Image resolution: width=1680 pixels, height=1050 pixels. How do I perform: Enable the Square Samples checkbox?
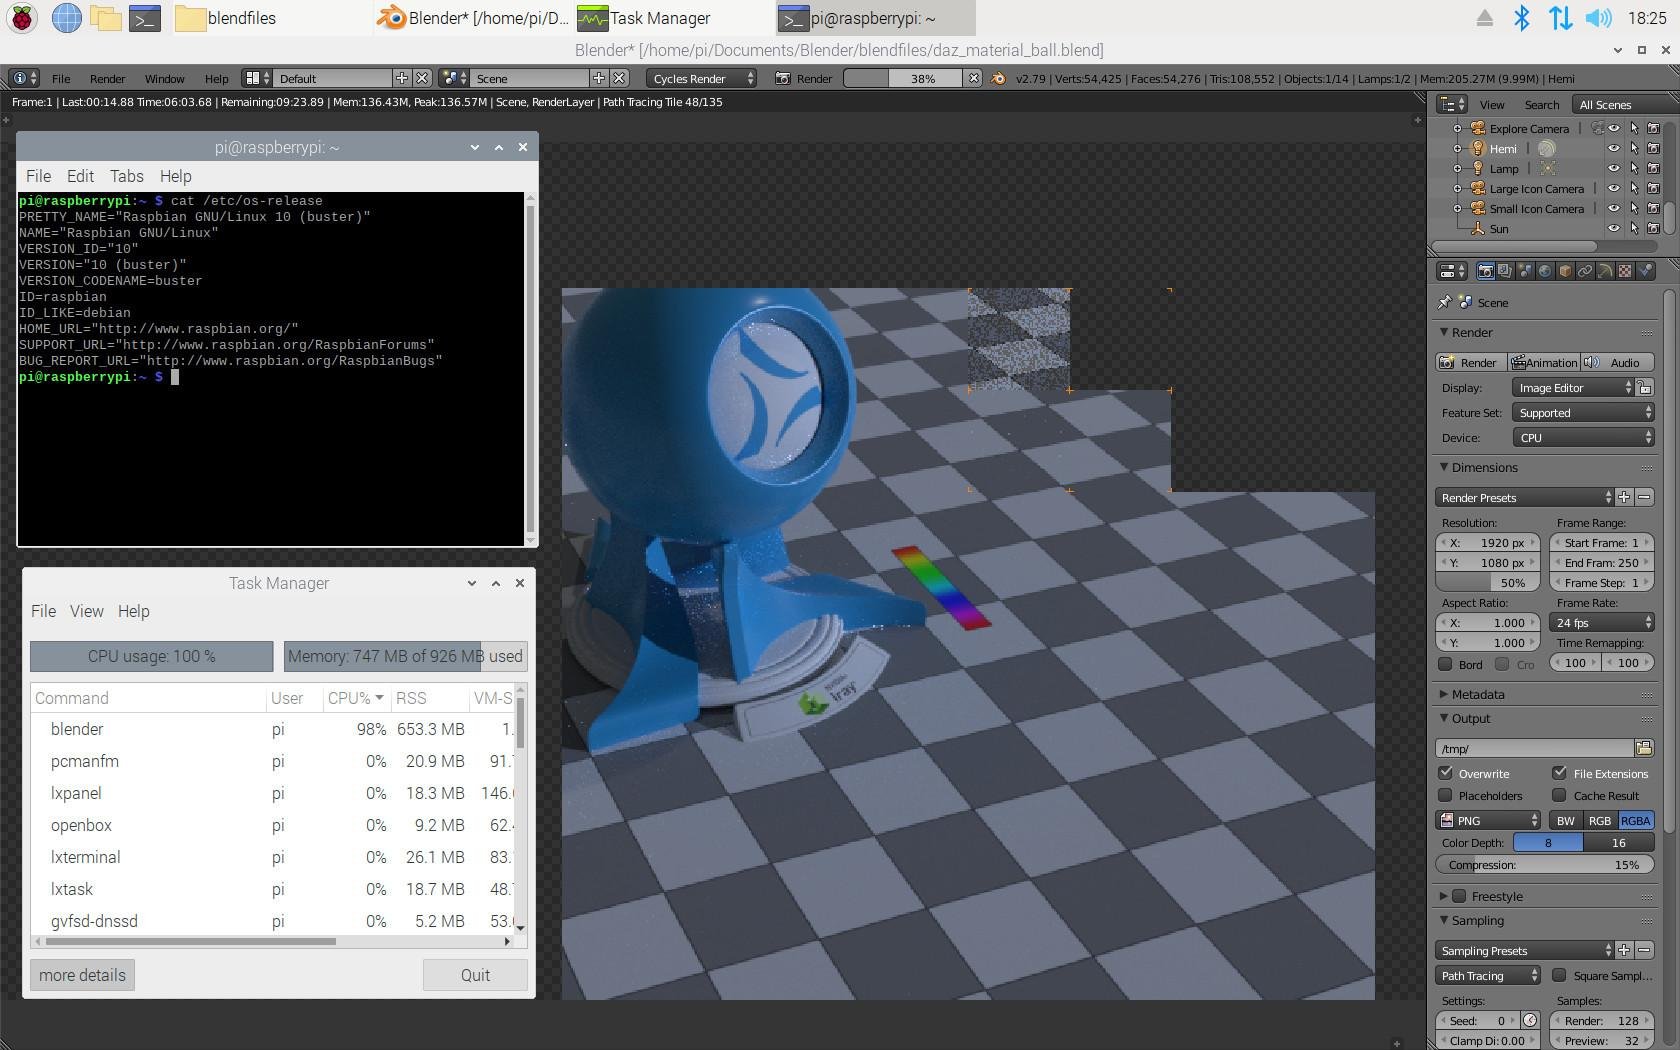[1559, 975]
